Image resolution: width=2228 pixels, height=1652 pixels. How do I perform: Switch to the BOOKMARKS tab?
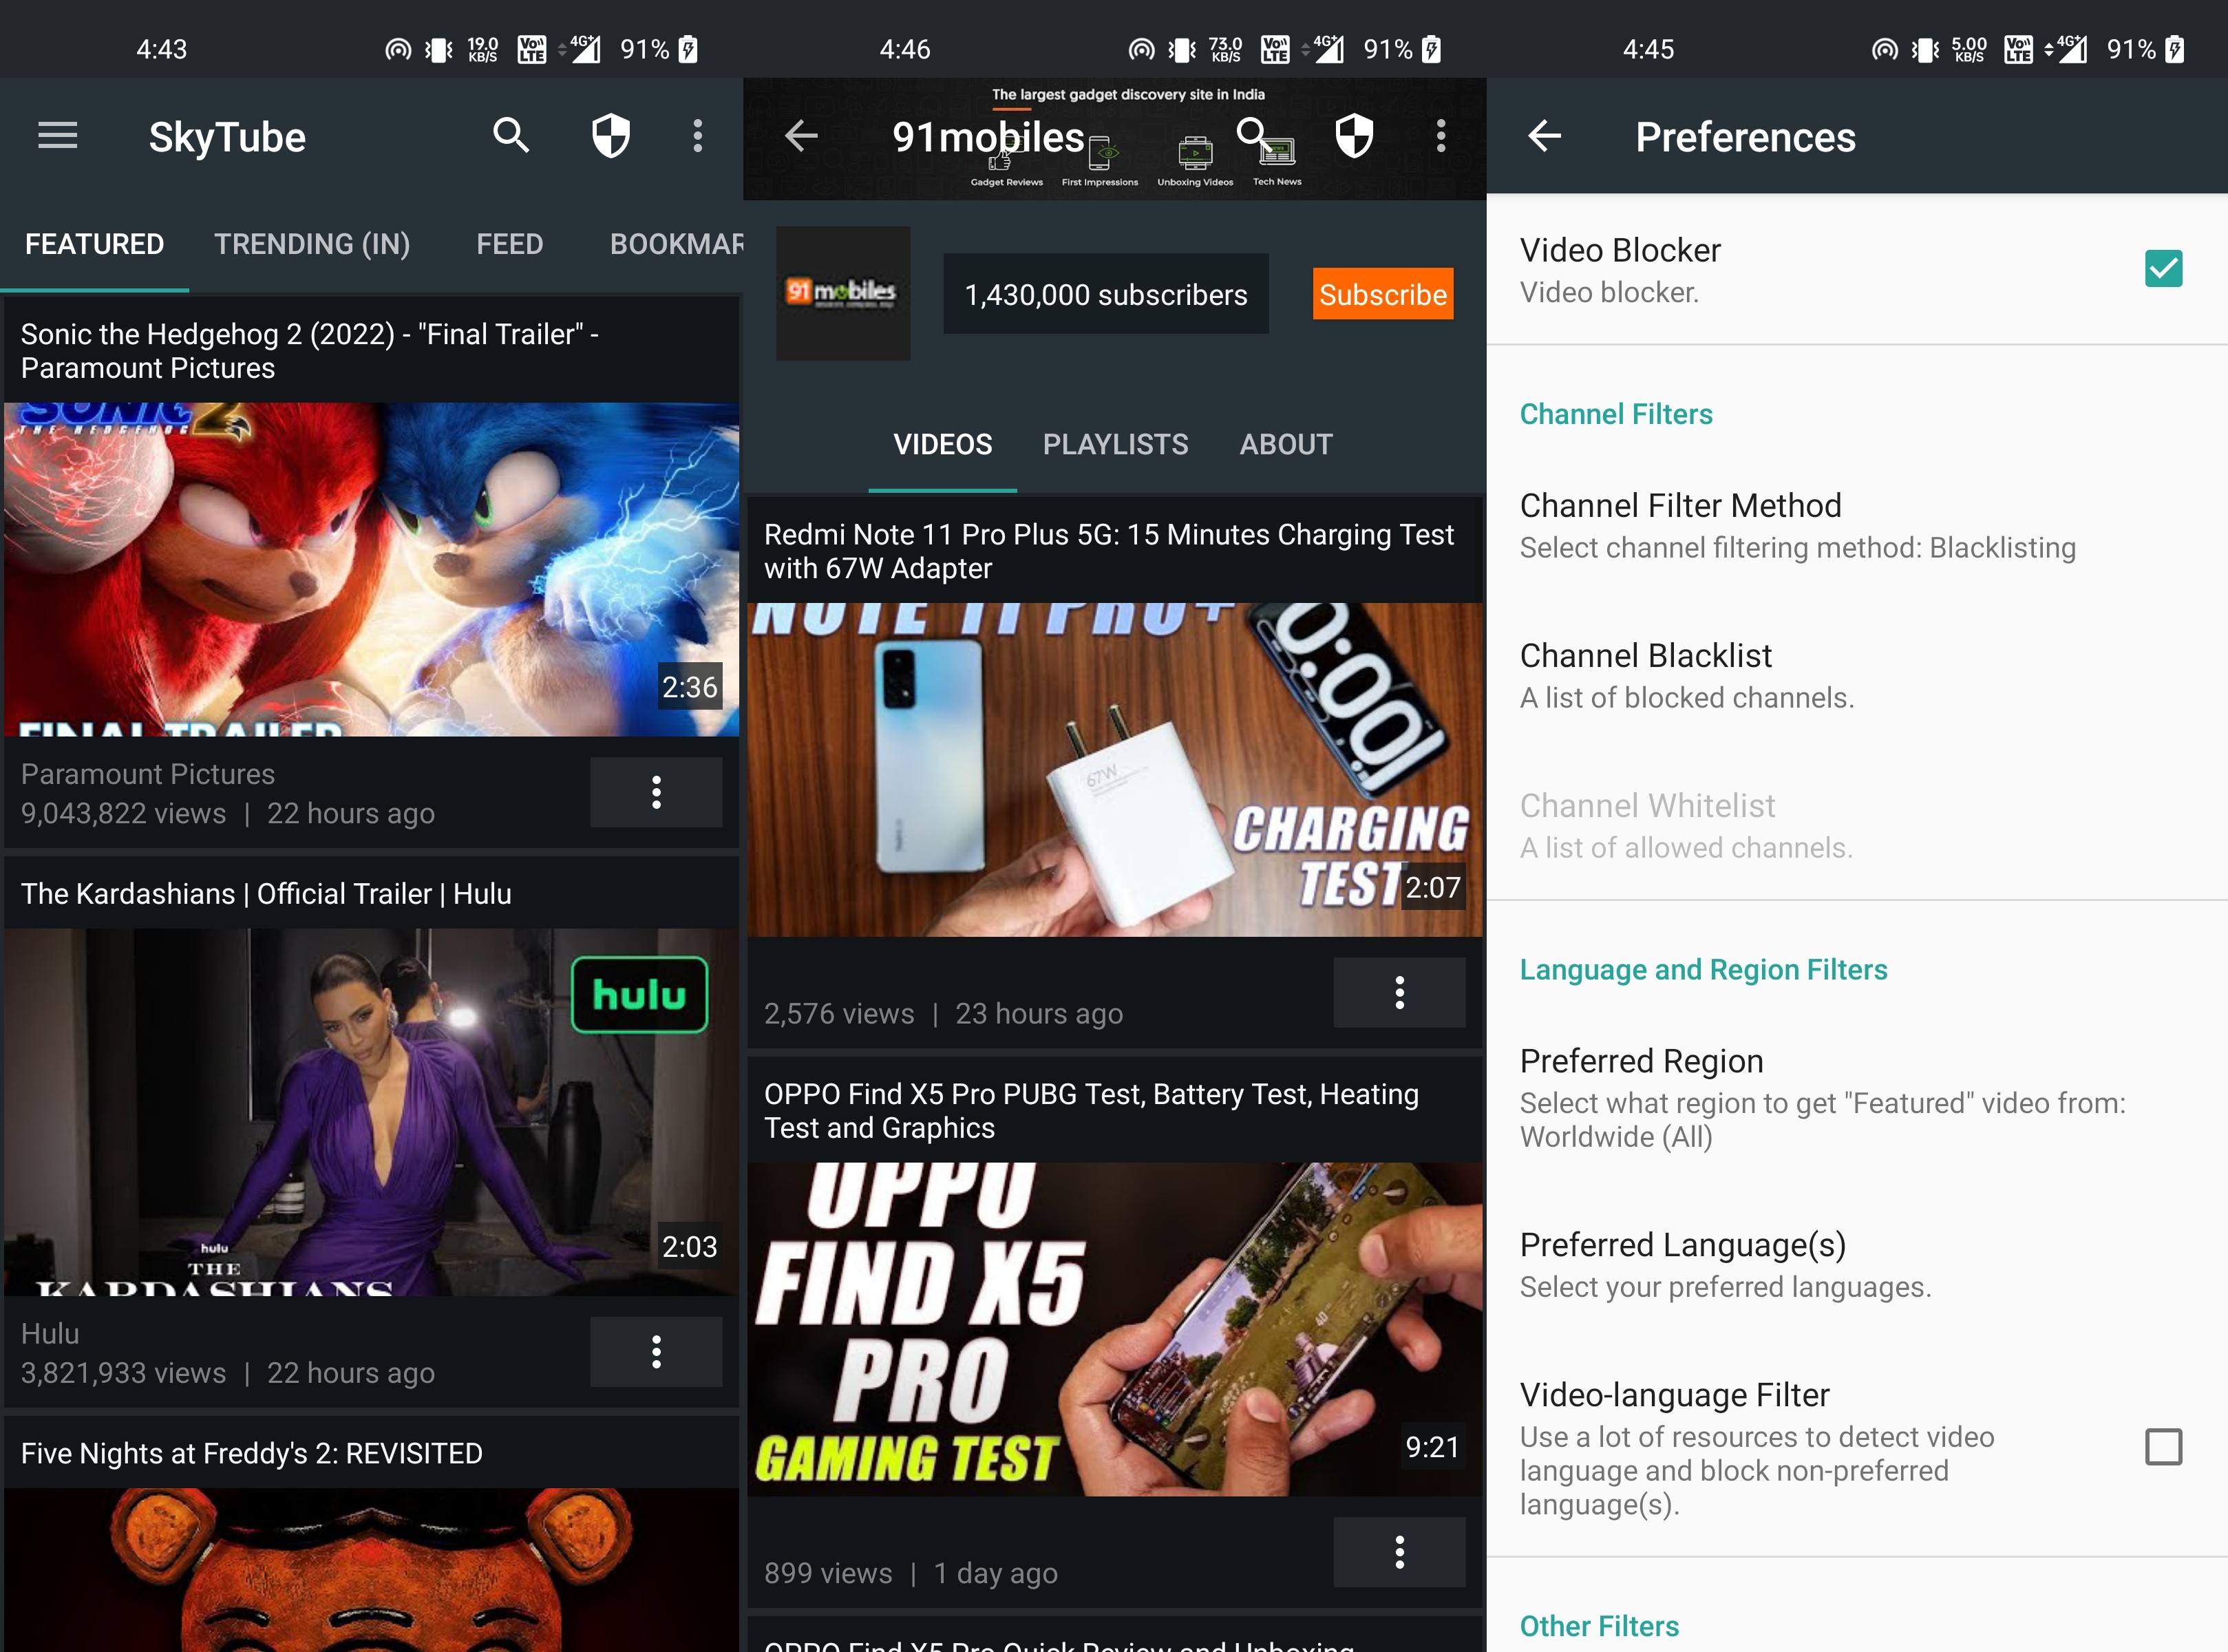[676, 244]
